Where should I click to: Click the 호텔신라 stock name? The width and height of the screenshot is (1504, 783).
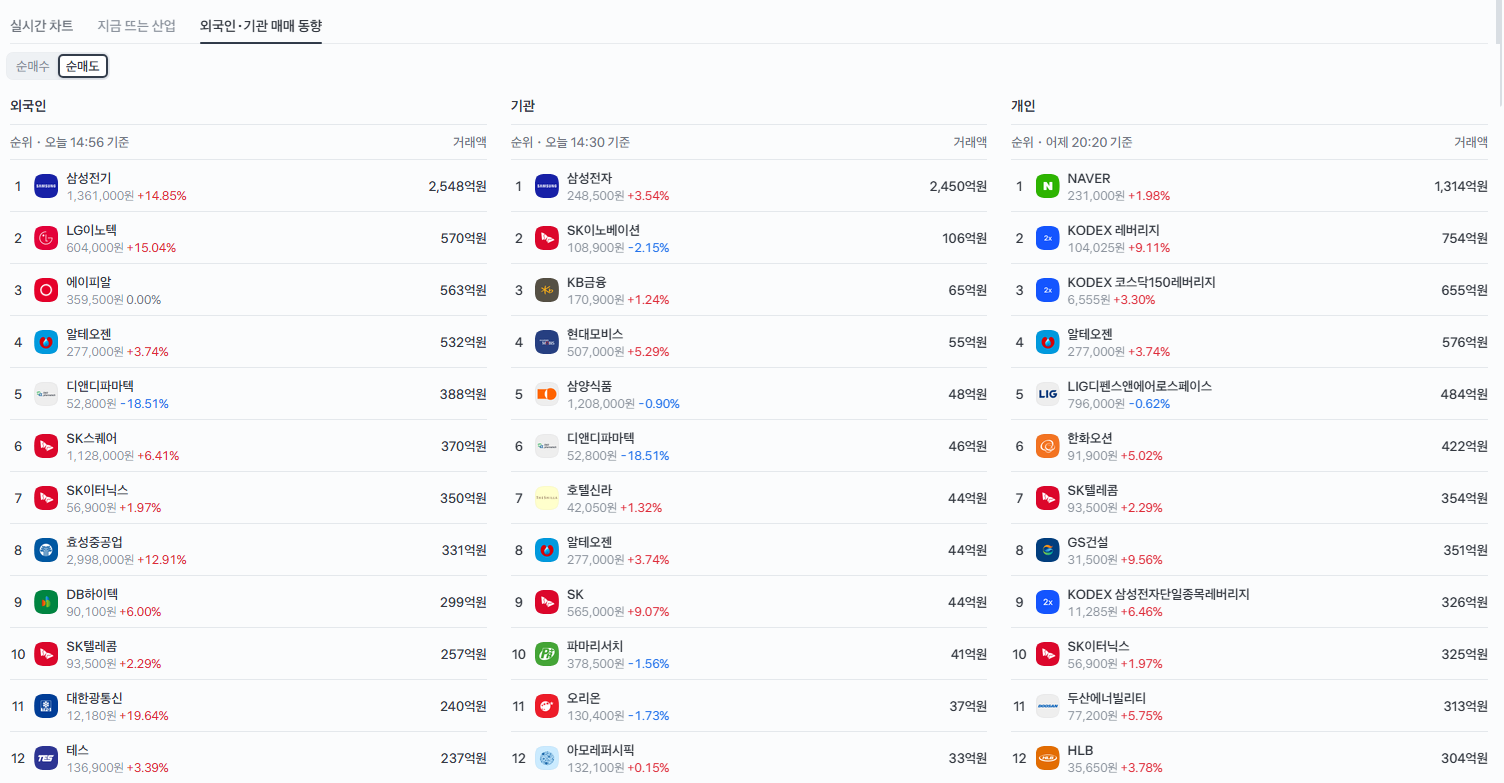[x=590, y=490]
